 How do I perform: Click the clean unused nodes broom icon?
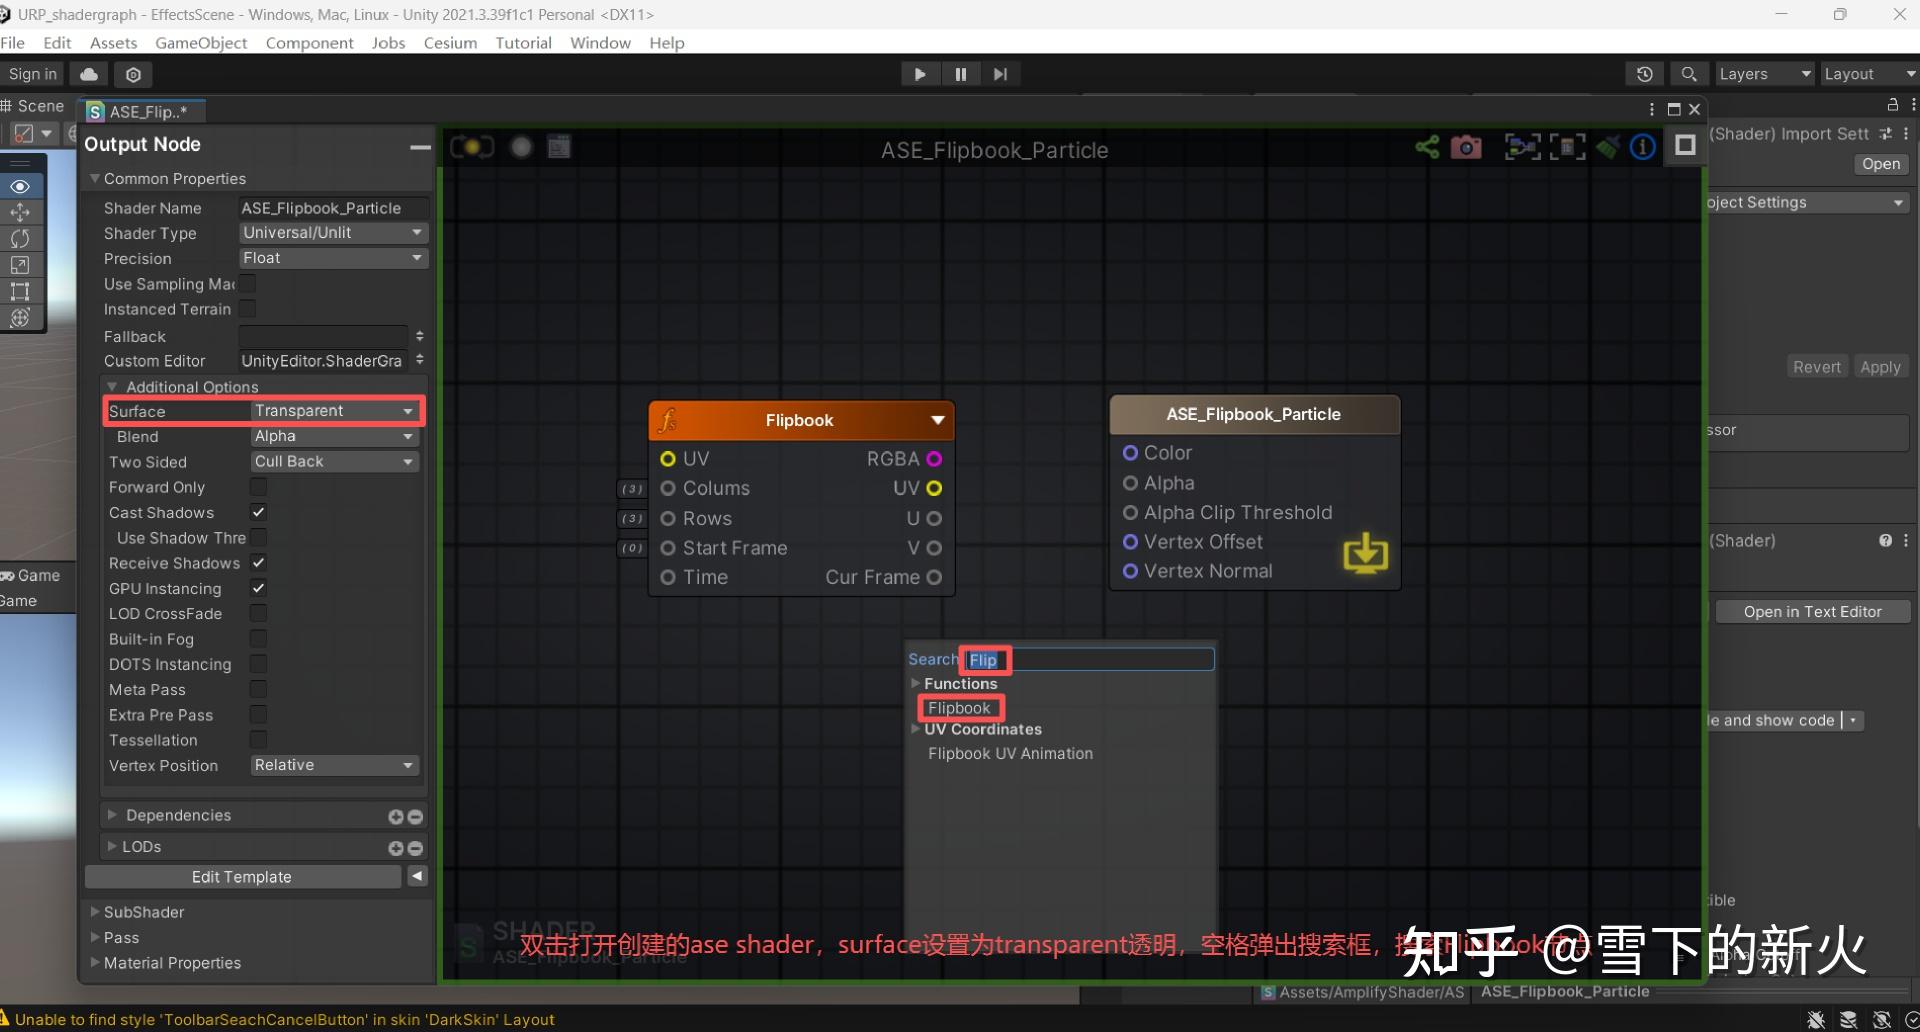point(1608,146)
